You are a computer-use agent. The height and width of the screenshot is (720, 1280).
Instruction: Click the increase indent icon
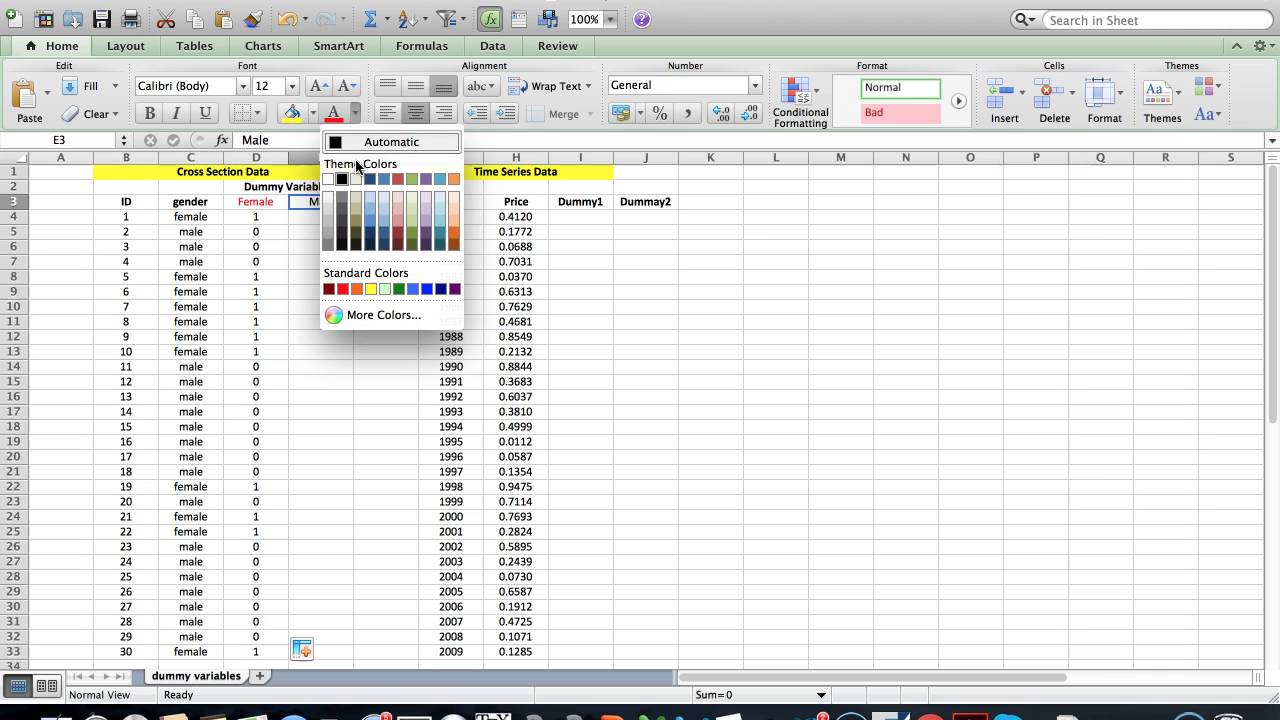pos(505,113)
